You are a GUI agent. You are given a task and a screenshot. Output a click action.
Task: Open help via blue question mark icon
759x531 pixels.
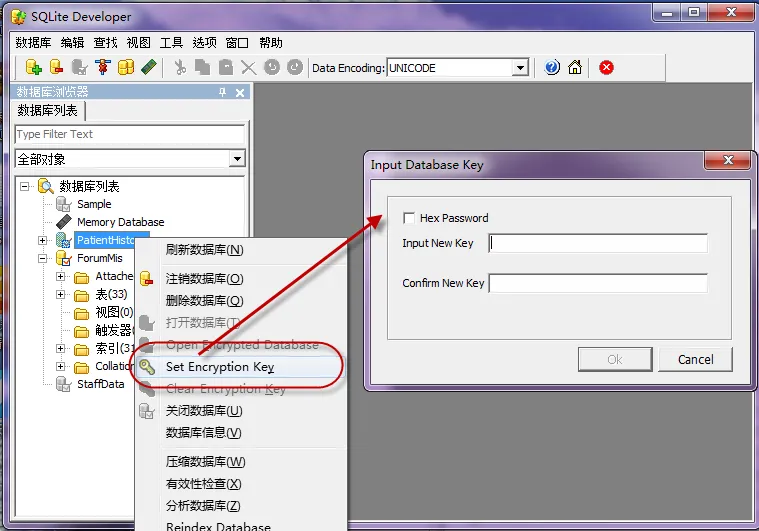[x=552, y=67]
